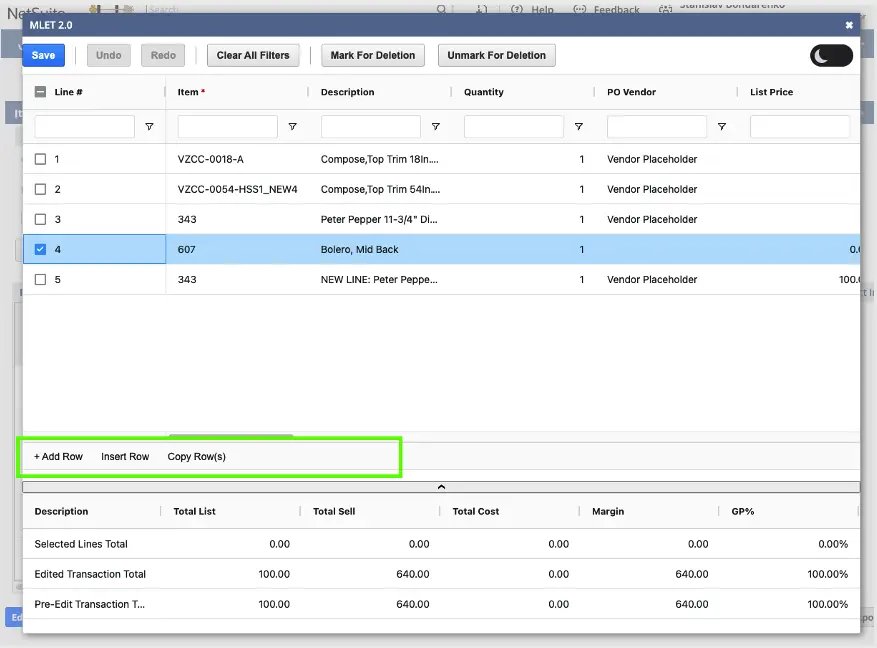Click the Edited Transaction Total row label
Screen dimensions: 877x648
(x=90, y=574)
